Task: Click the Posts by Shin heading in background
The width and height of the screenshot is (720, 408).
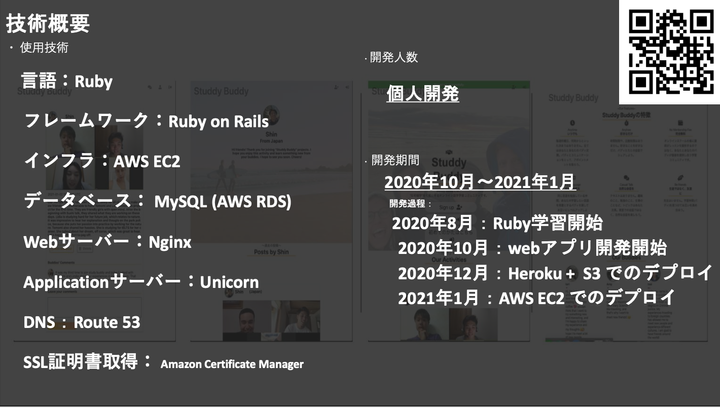Action: [x=271, y=252]
